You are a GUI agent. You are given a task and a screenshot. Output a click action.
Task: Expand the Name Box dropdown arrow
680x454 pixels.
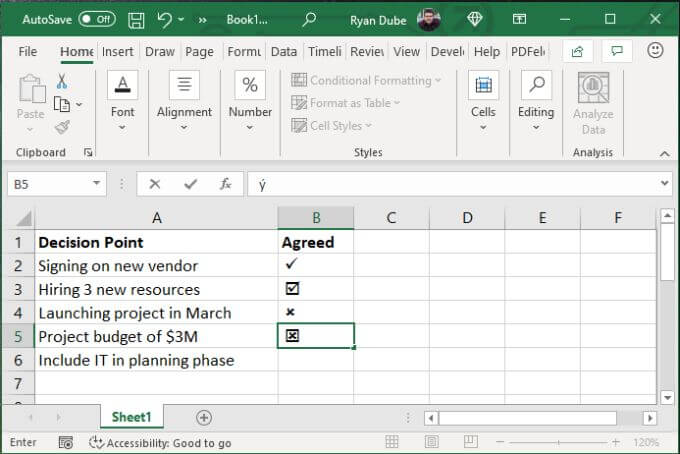click(97, 184)
